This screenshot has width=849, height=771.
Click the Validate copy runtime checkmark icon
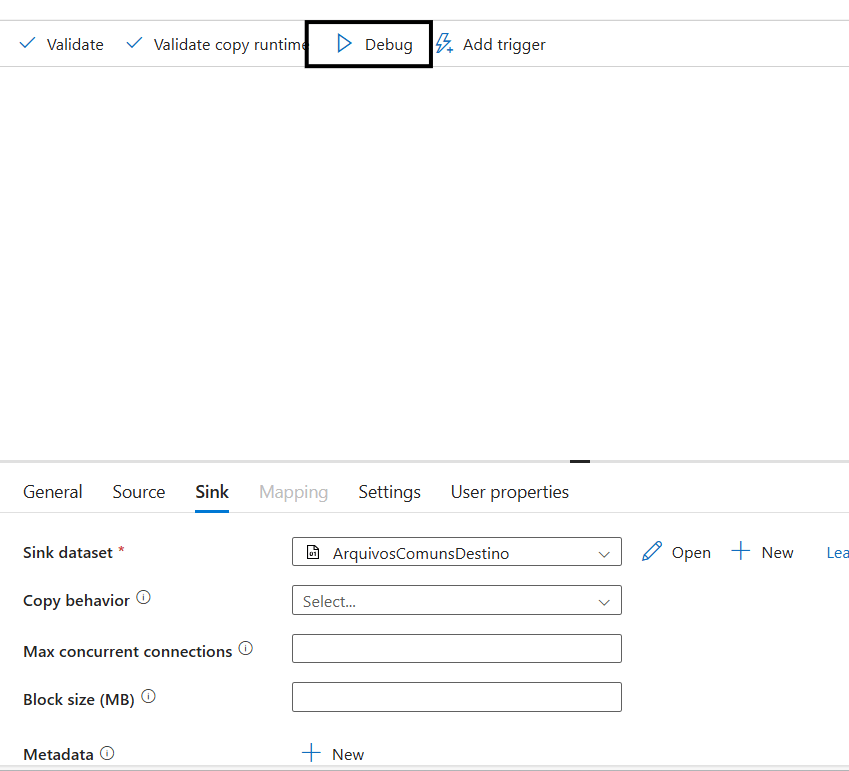pyautogui.click(x=135, y=44)
